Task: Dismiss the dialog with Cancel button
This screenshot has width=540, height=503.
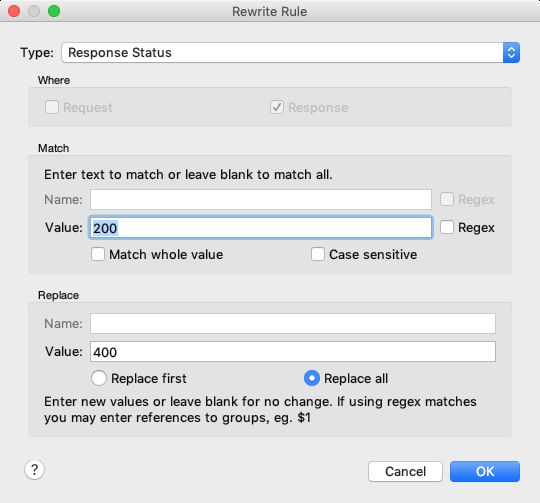Action: point(405,471)
